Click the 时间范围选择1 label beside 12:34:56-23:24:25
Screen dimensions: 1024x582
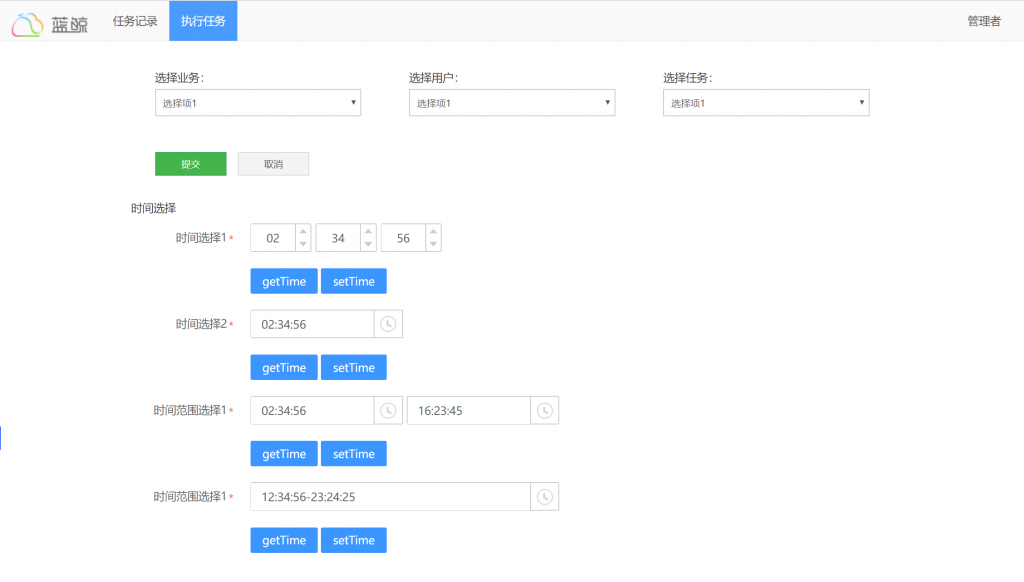190,496
